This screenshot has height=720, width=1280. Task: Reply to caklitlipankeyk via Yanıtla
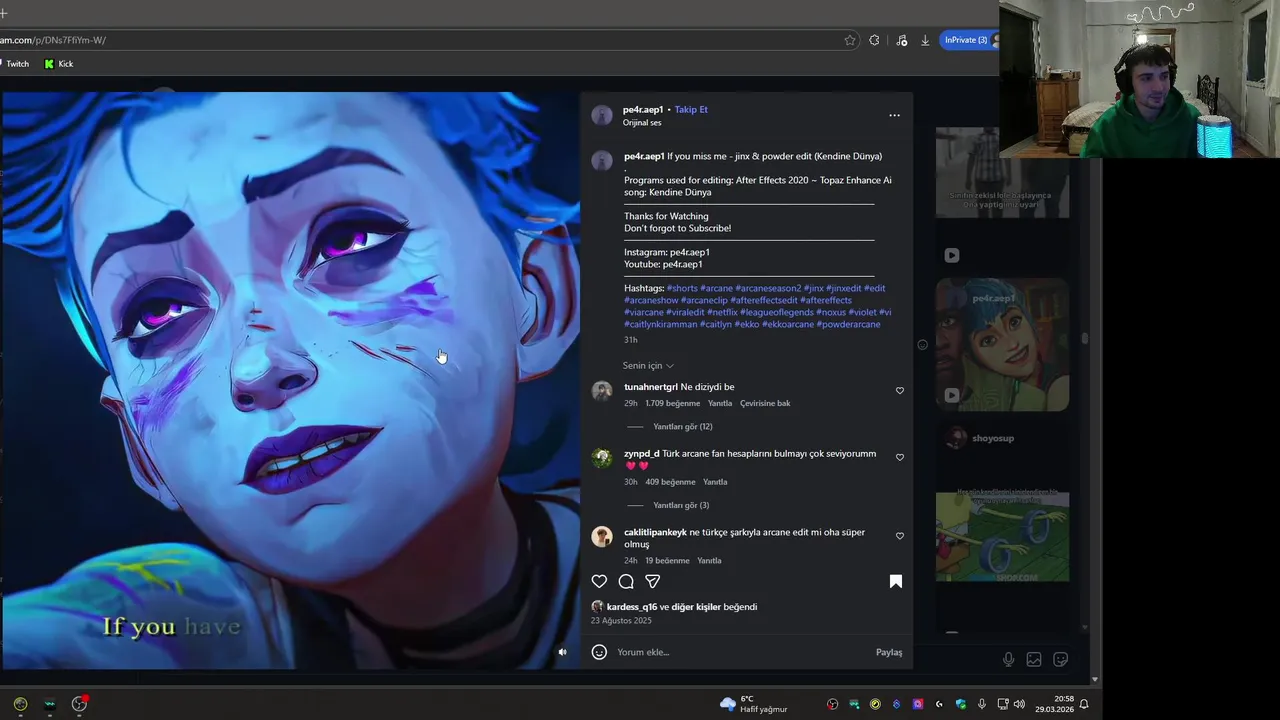pyautogui.click(x=709, y=561)
